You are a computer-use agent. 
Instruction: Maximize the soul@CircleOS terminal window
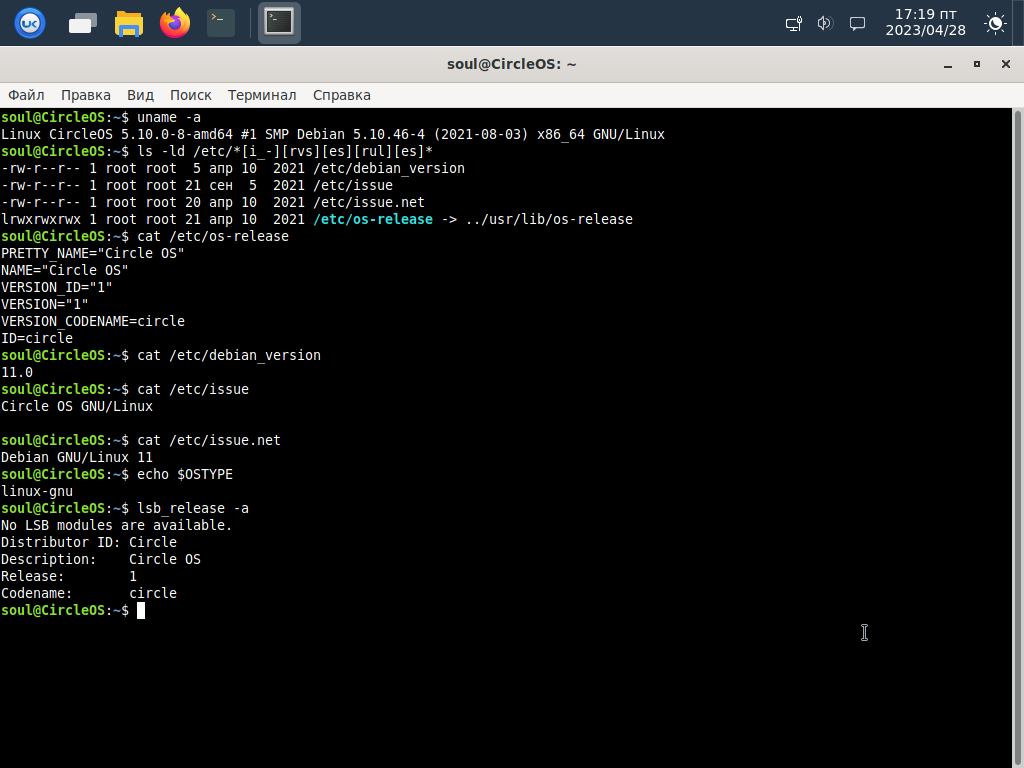[x=977, y=64]
